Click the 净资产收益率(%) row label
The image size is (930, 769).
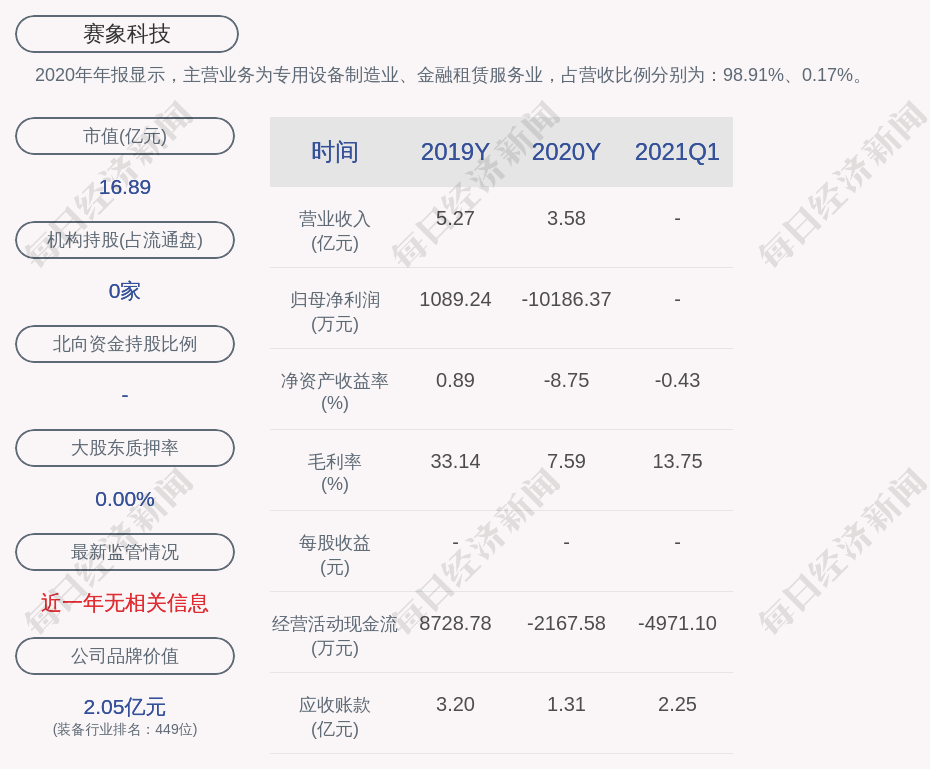(335, 392)
